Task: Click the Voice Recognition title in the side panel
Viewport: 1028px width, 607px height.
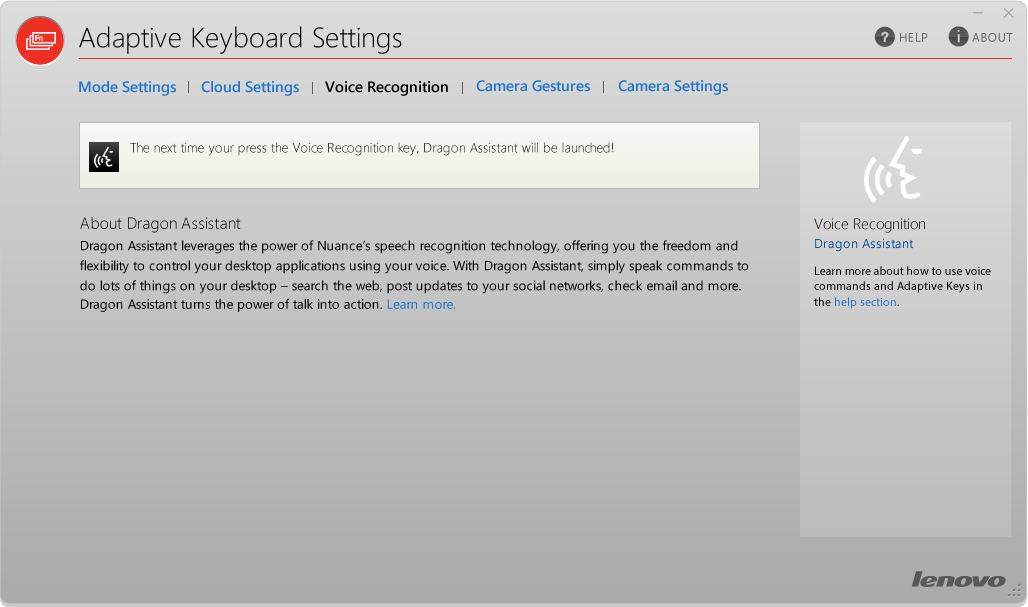Action: (x=870, y=224)
